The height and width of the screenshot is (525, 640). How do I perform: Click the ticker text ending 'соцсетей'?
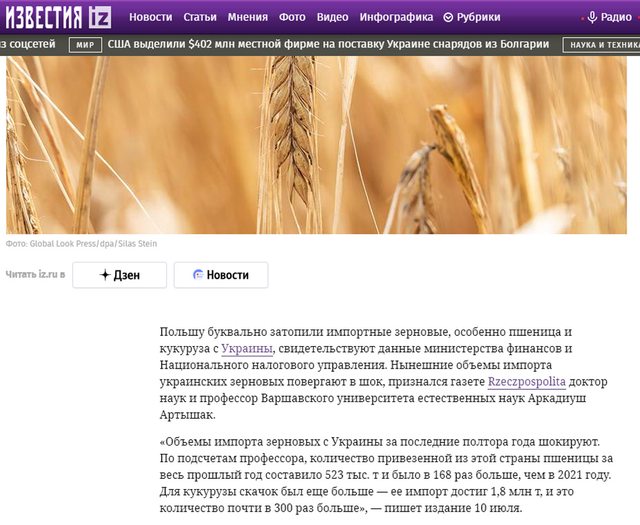click(28, 44)
